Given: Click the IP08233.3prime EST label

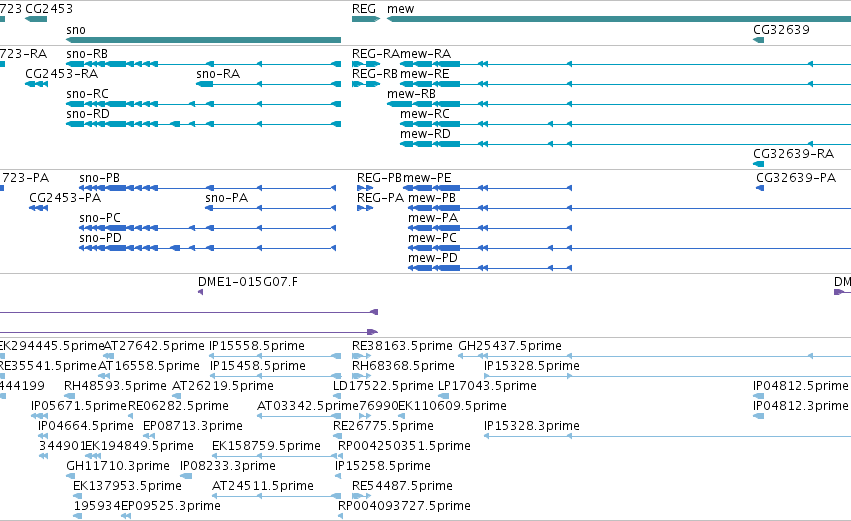Looking at the screenshot, I should pyautogui.click(x=228, y=467).
